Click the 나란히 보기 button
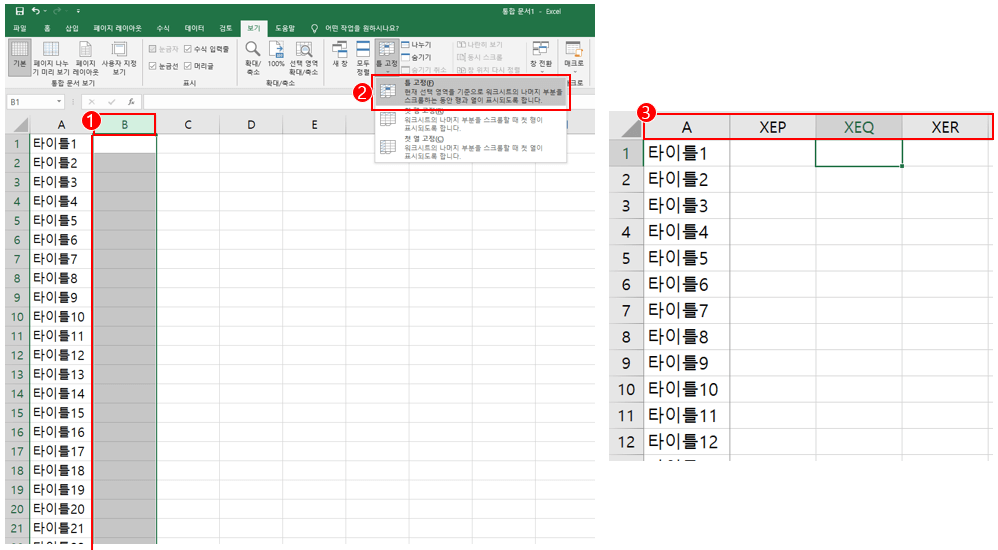Screen dimensions: 998x550 480,45
